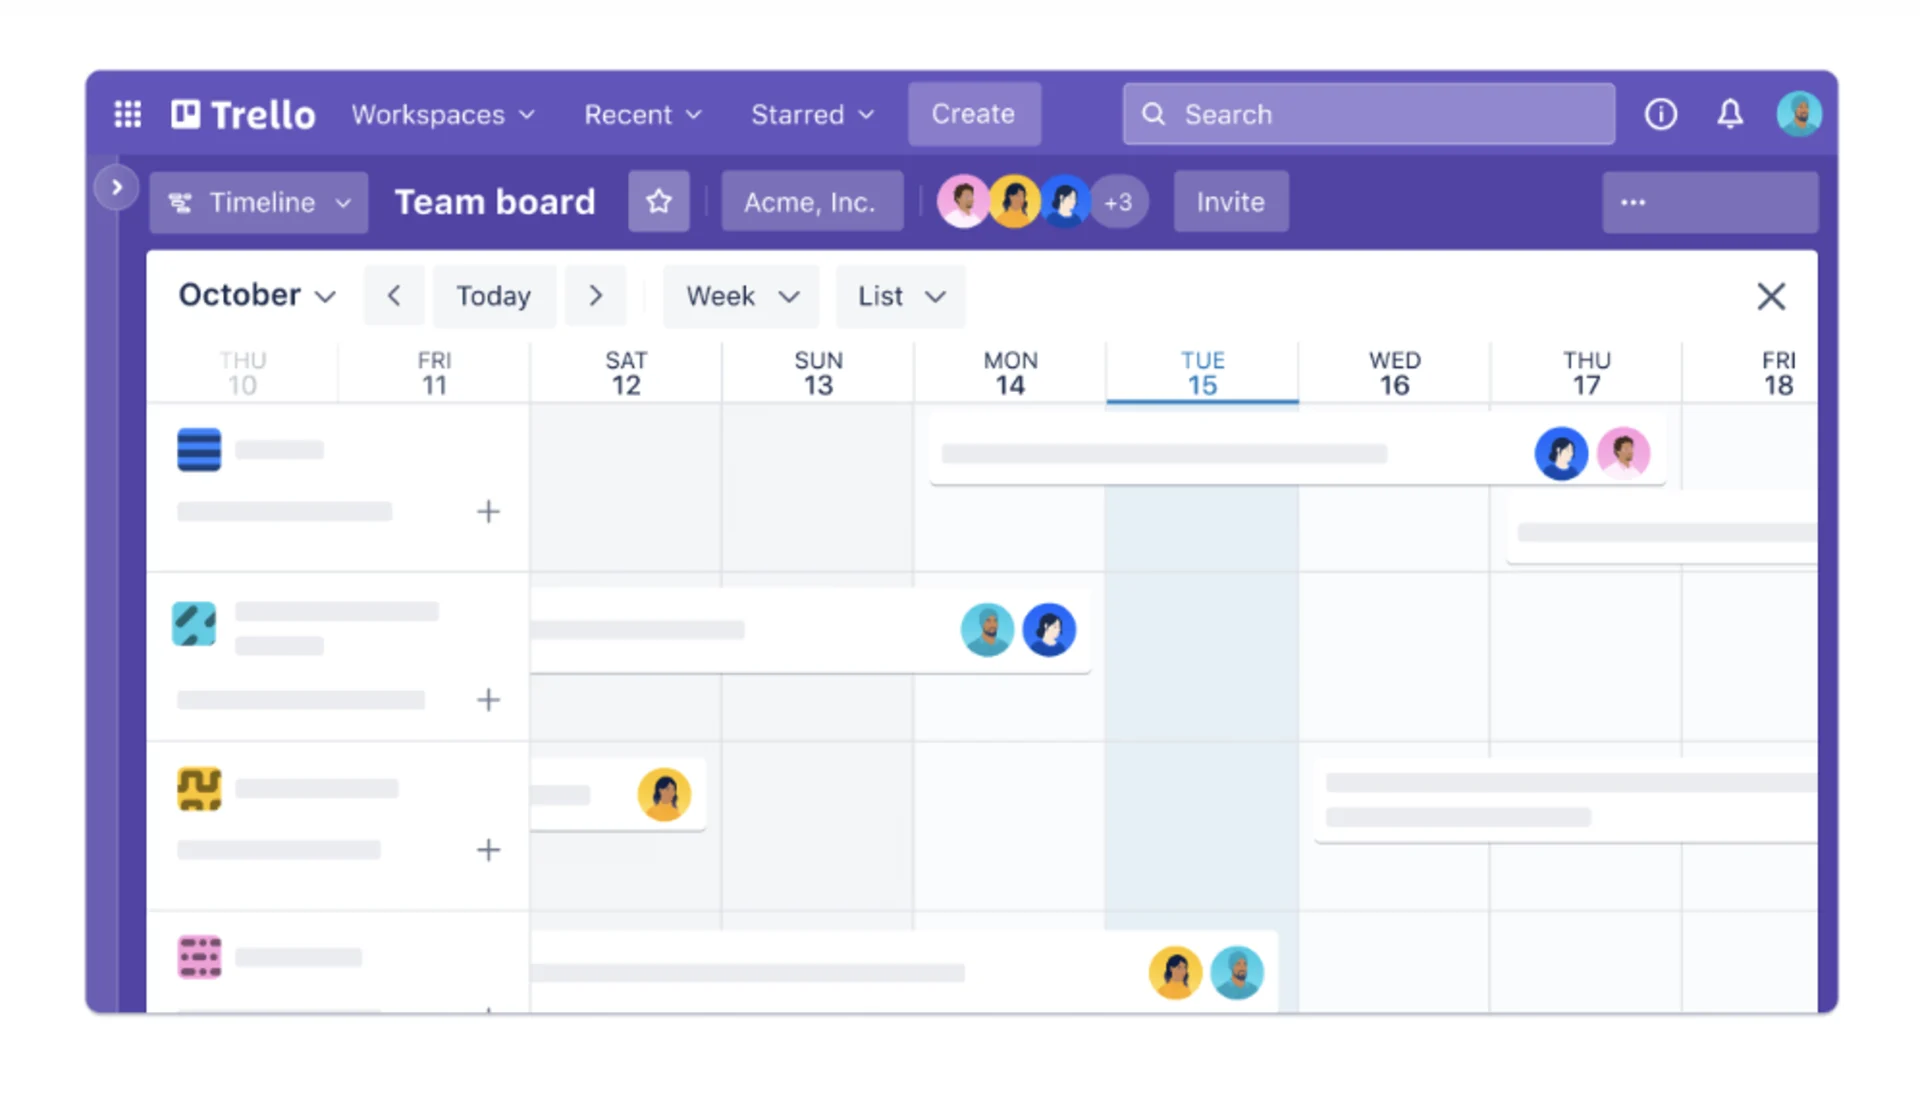
Task: Open the Starred menu
Action: coord(812,114)
